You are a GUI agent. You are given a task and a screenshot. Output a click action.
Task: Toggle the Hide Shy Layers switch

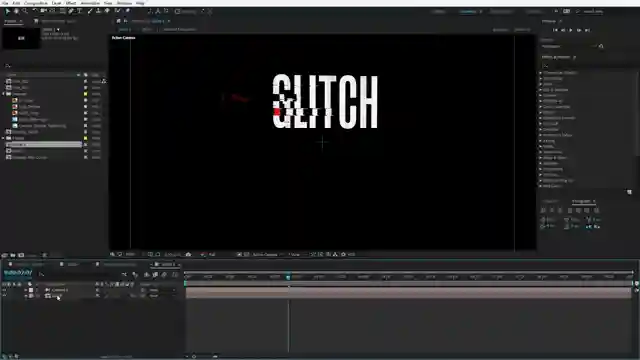(146, 275)
